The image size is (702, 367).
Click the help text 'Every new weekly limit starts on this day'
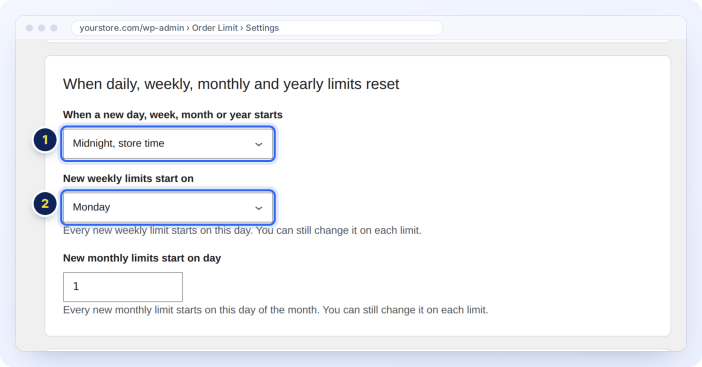[x=157, y=230]
